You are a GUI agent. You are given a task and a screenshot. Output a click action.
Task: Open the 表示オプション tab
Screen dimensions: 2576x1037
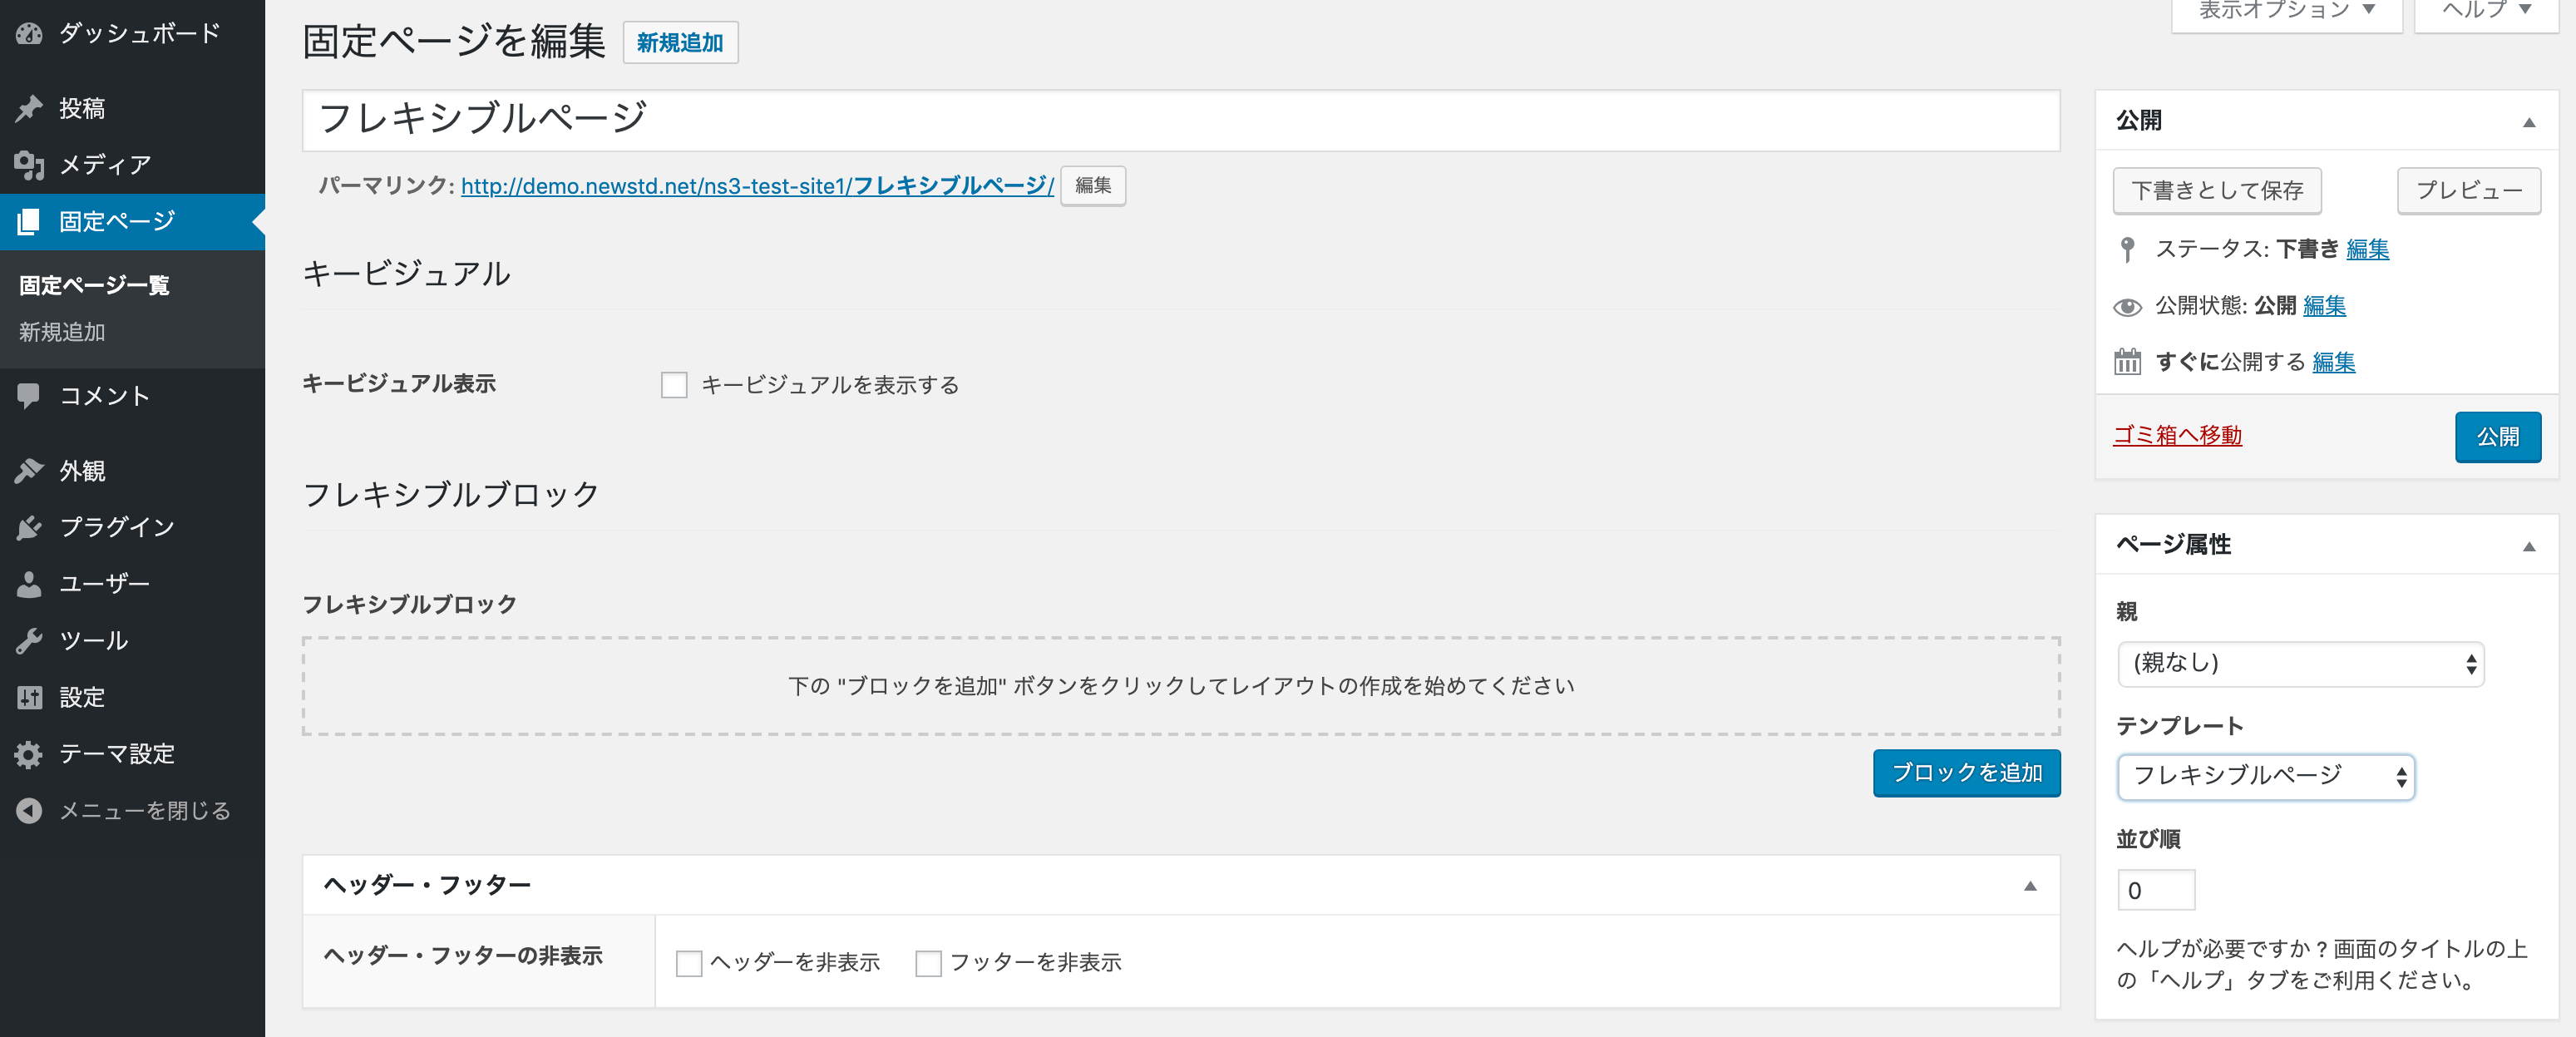(2285, 12)
